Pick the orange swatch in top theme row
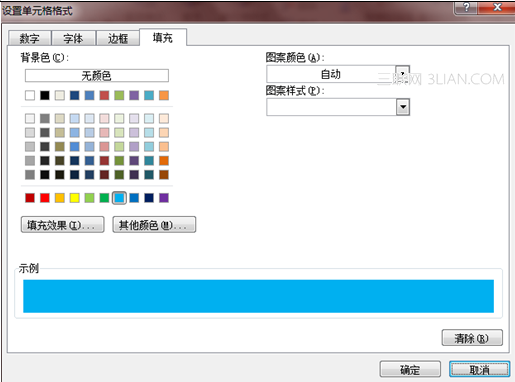Image resolution: width=515 pixels, height=382 pixels. pyautogui.click(x=164, y=95)
